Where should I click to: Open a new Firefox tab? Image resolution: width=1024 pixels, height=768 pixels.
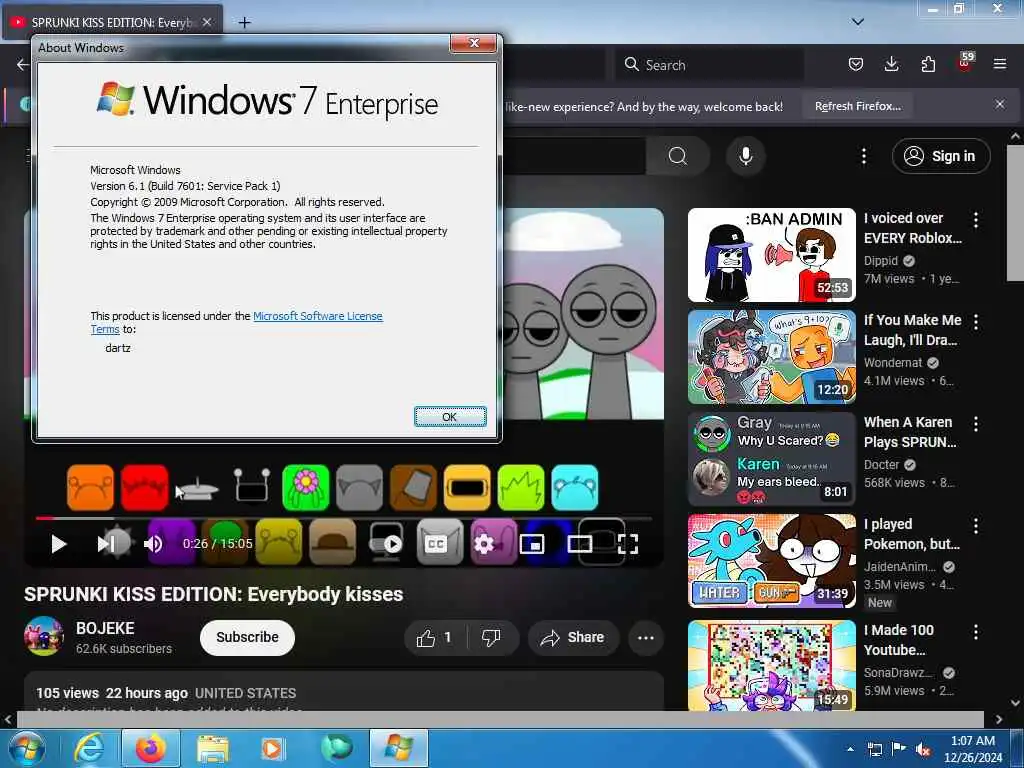(x=244, y=23)
